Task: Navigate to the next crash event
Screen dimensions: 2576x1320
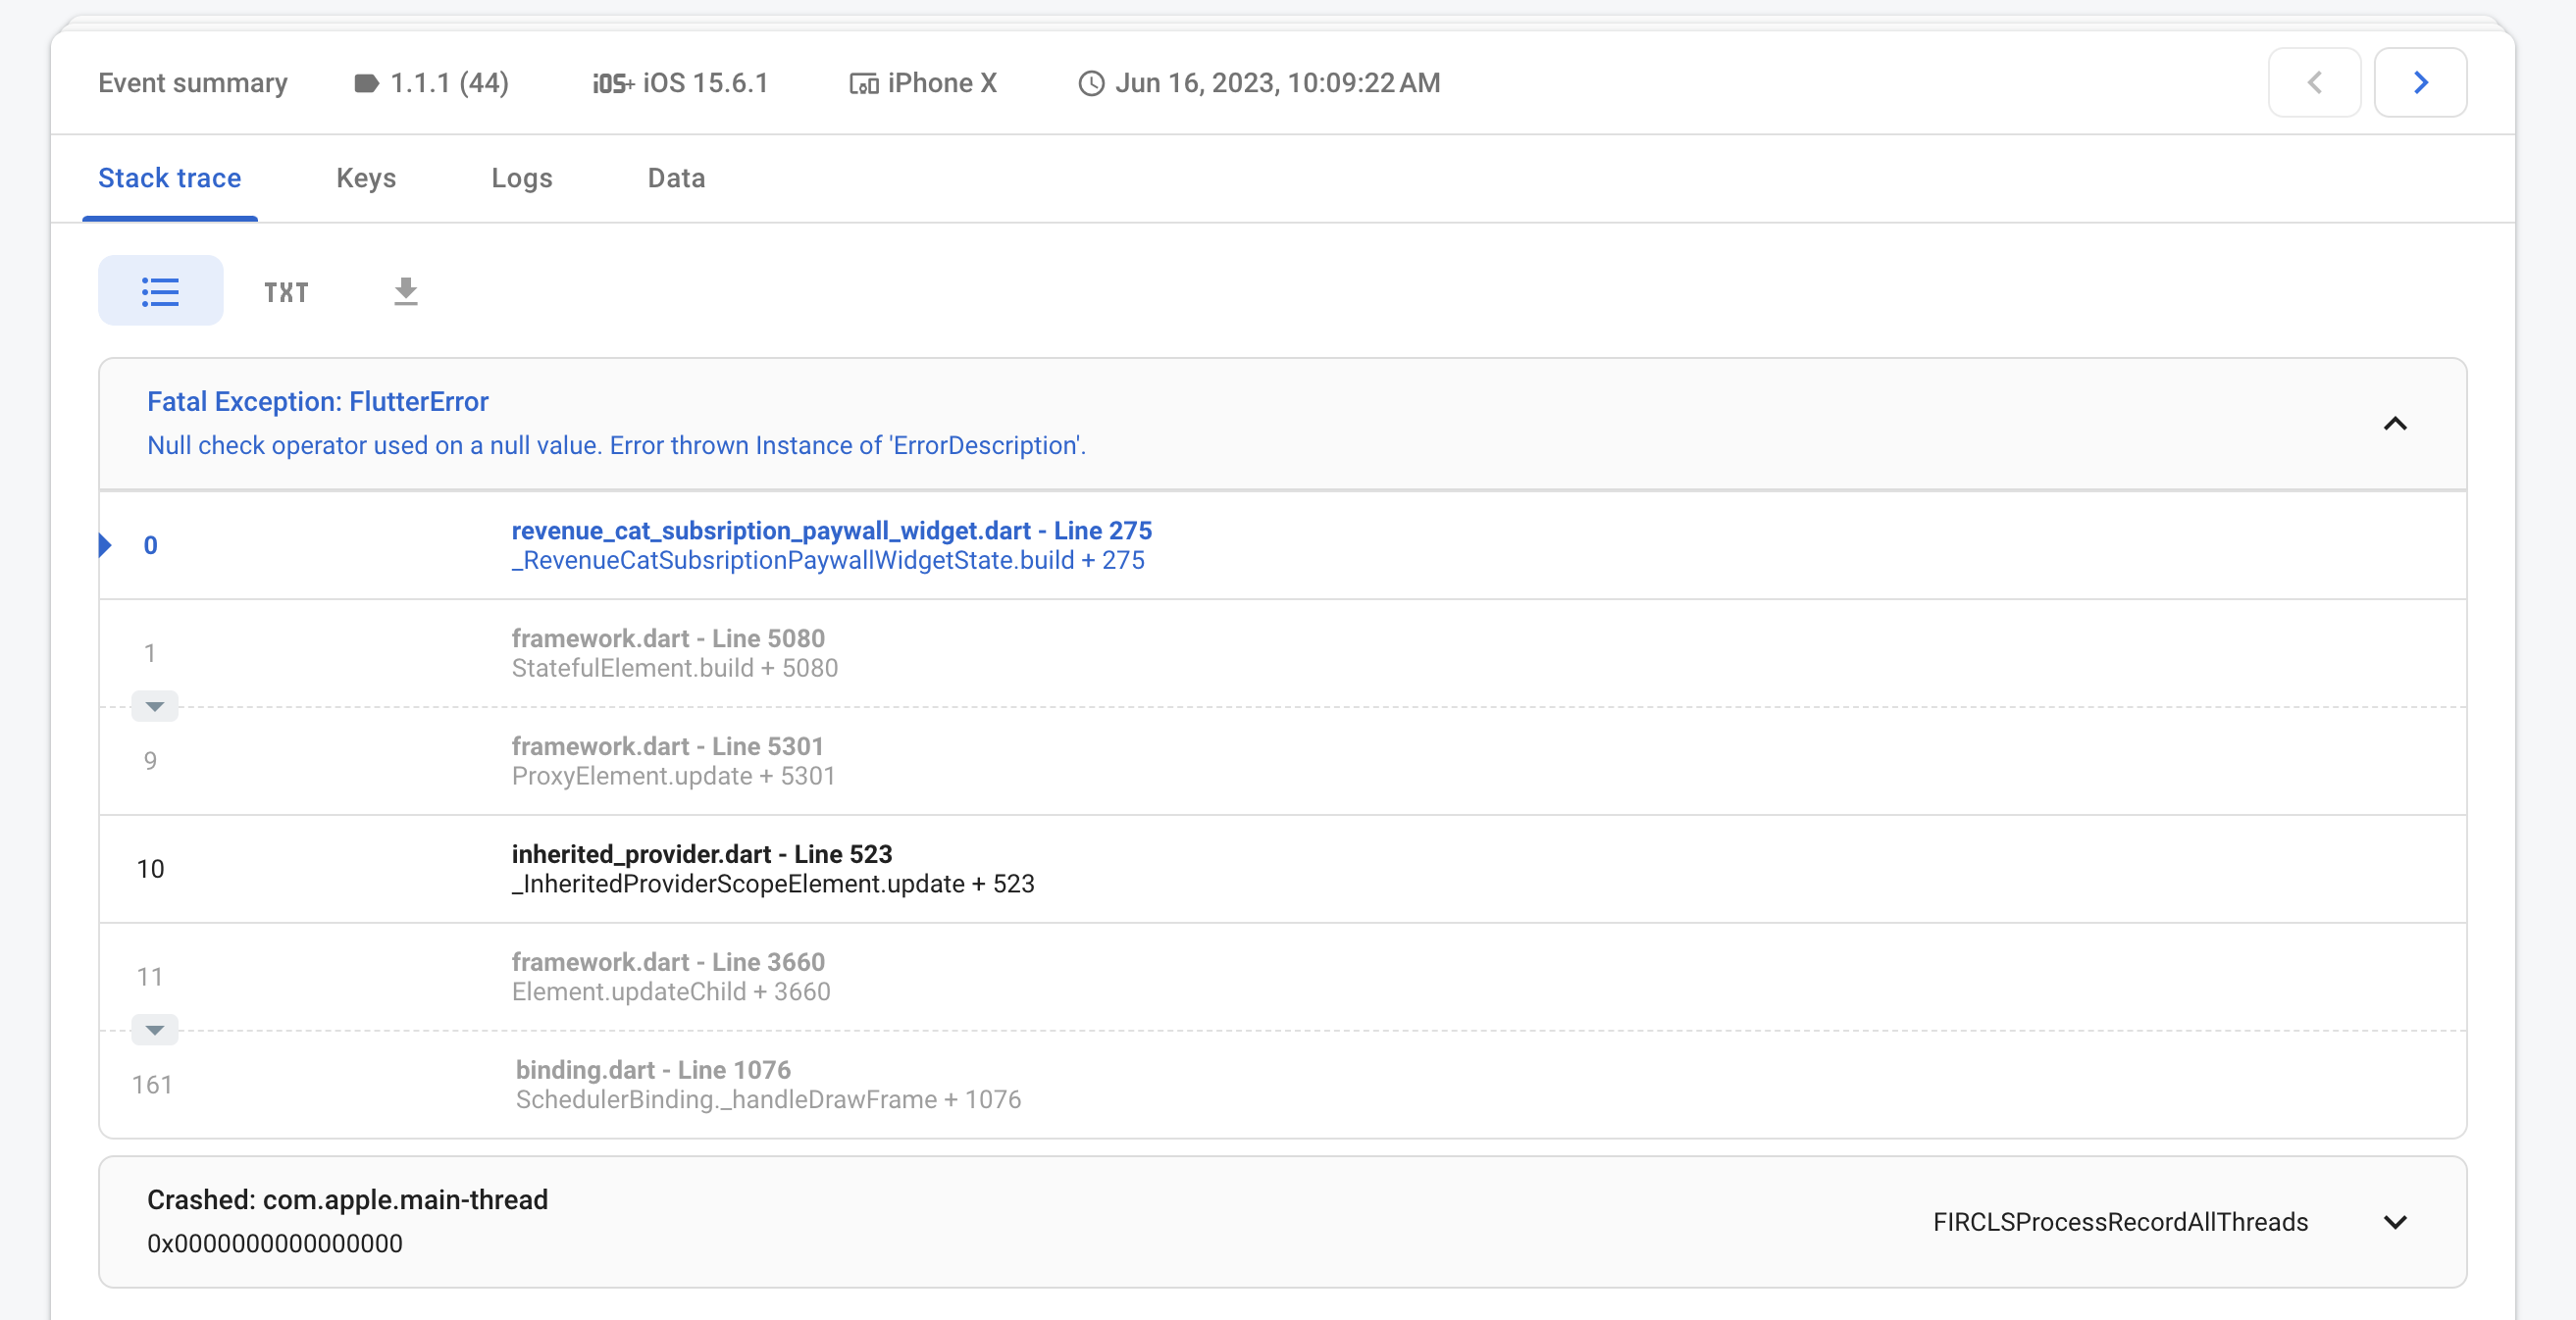Action: 2420,83
